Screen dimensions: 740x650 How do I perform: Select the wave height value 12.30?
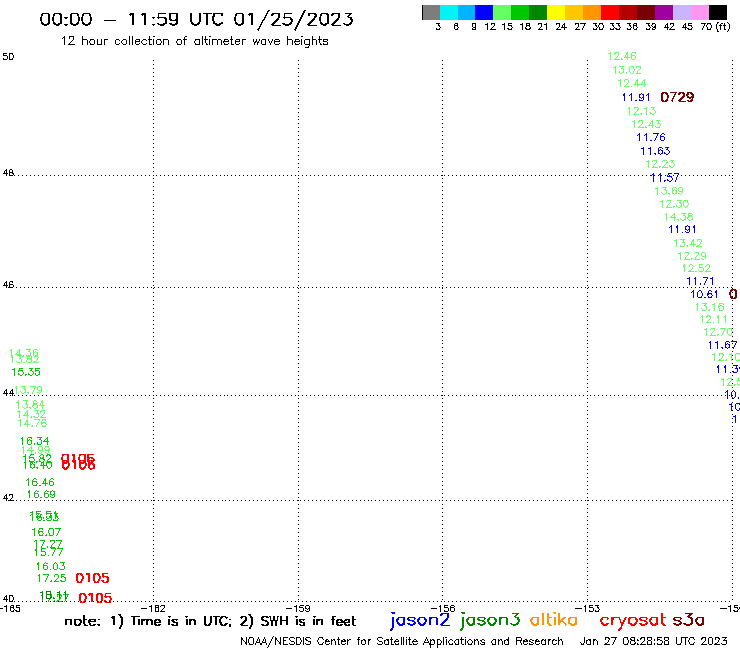674,204
